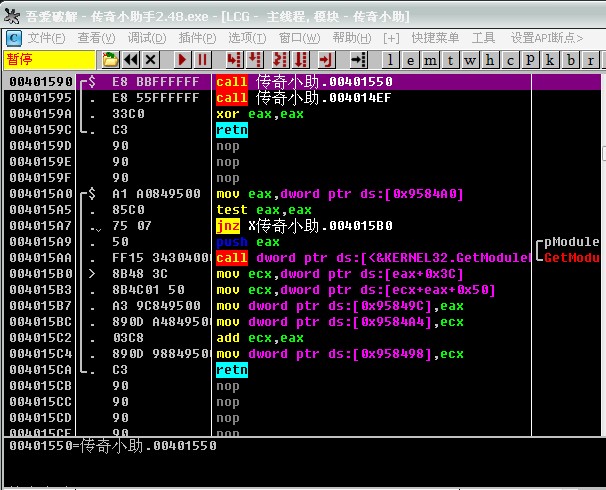Select mov dword ptr ds:[0x9584A4],ecx
The image size is (606, 490).
340,322
